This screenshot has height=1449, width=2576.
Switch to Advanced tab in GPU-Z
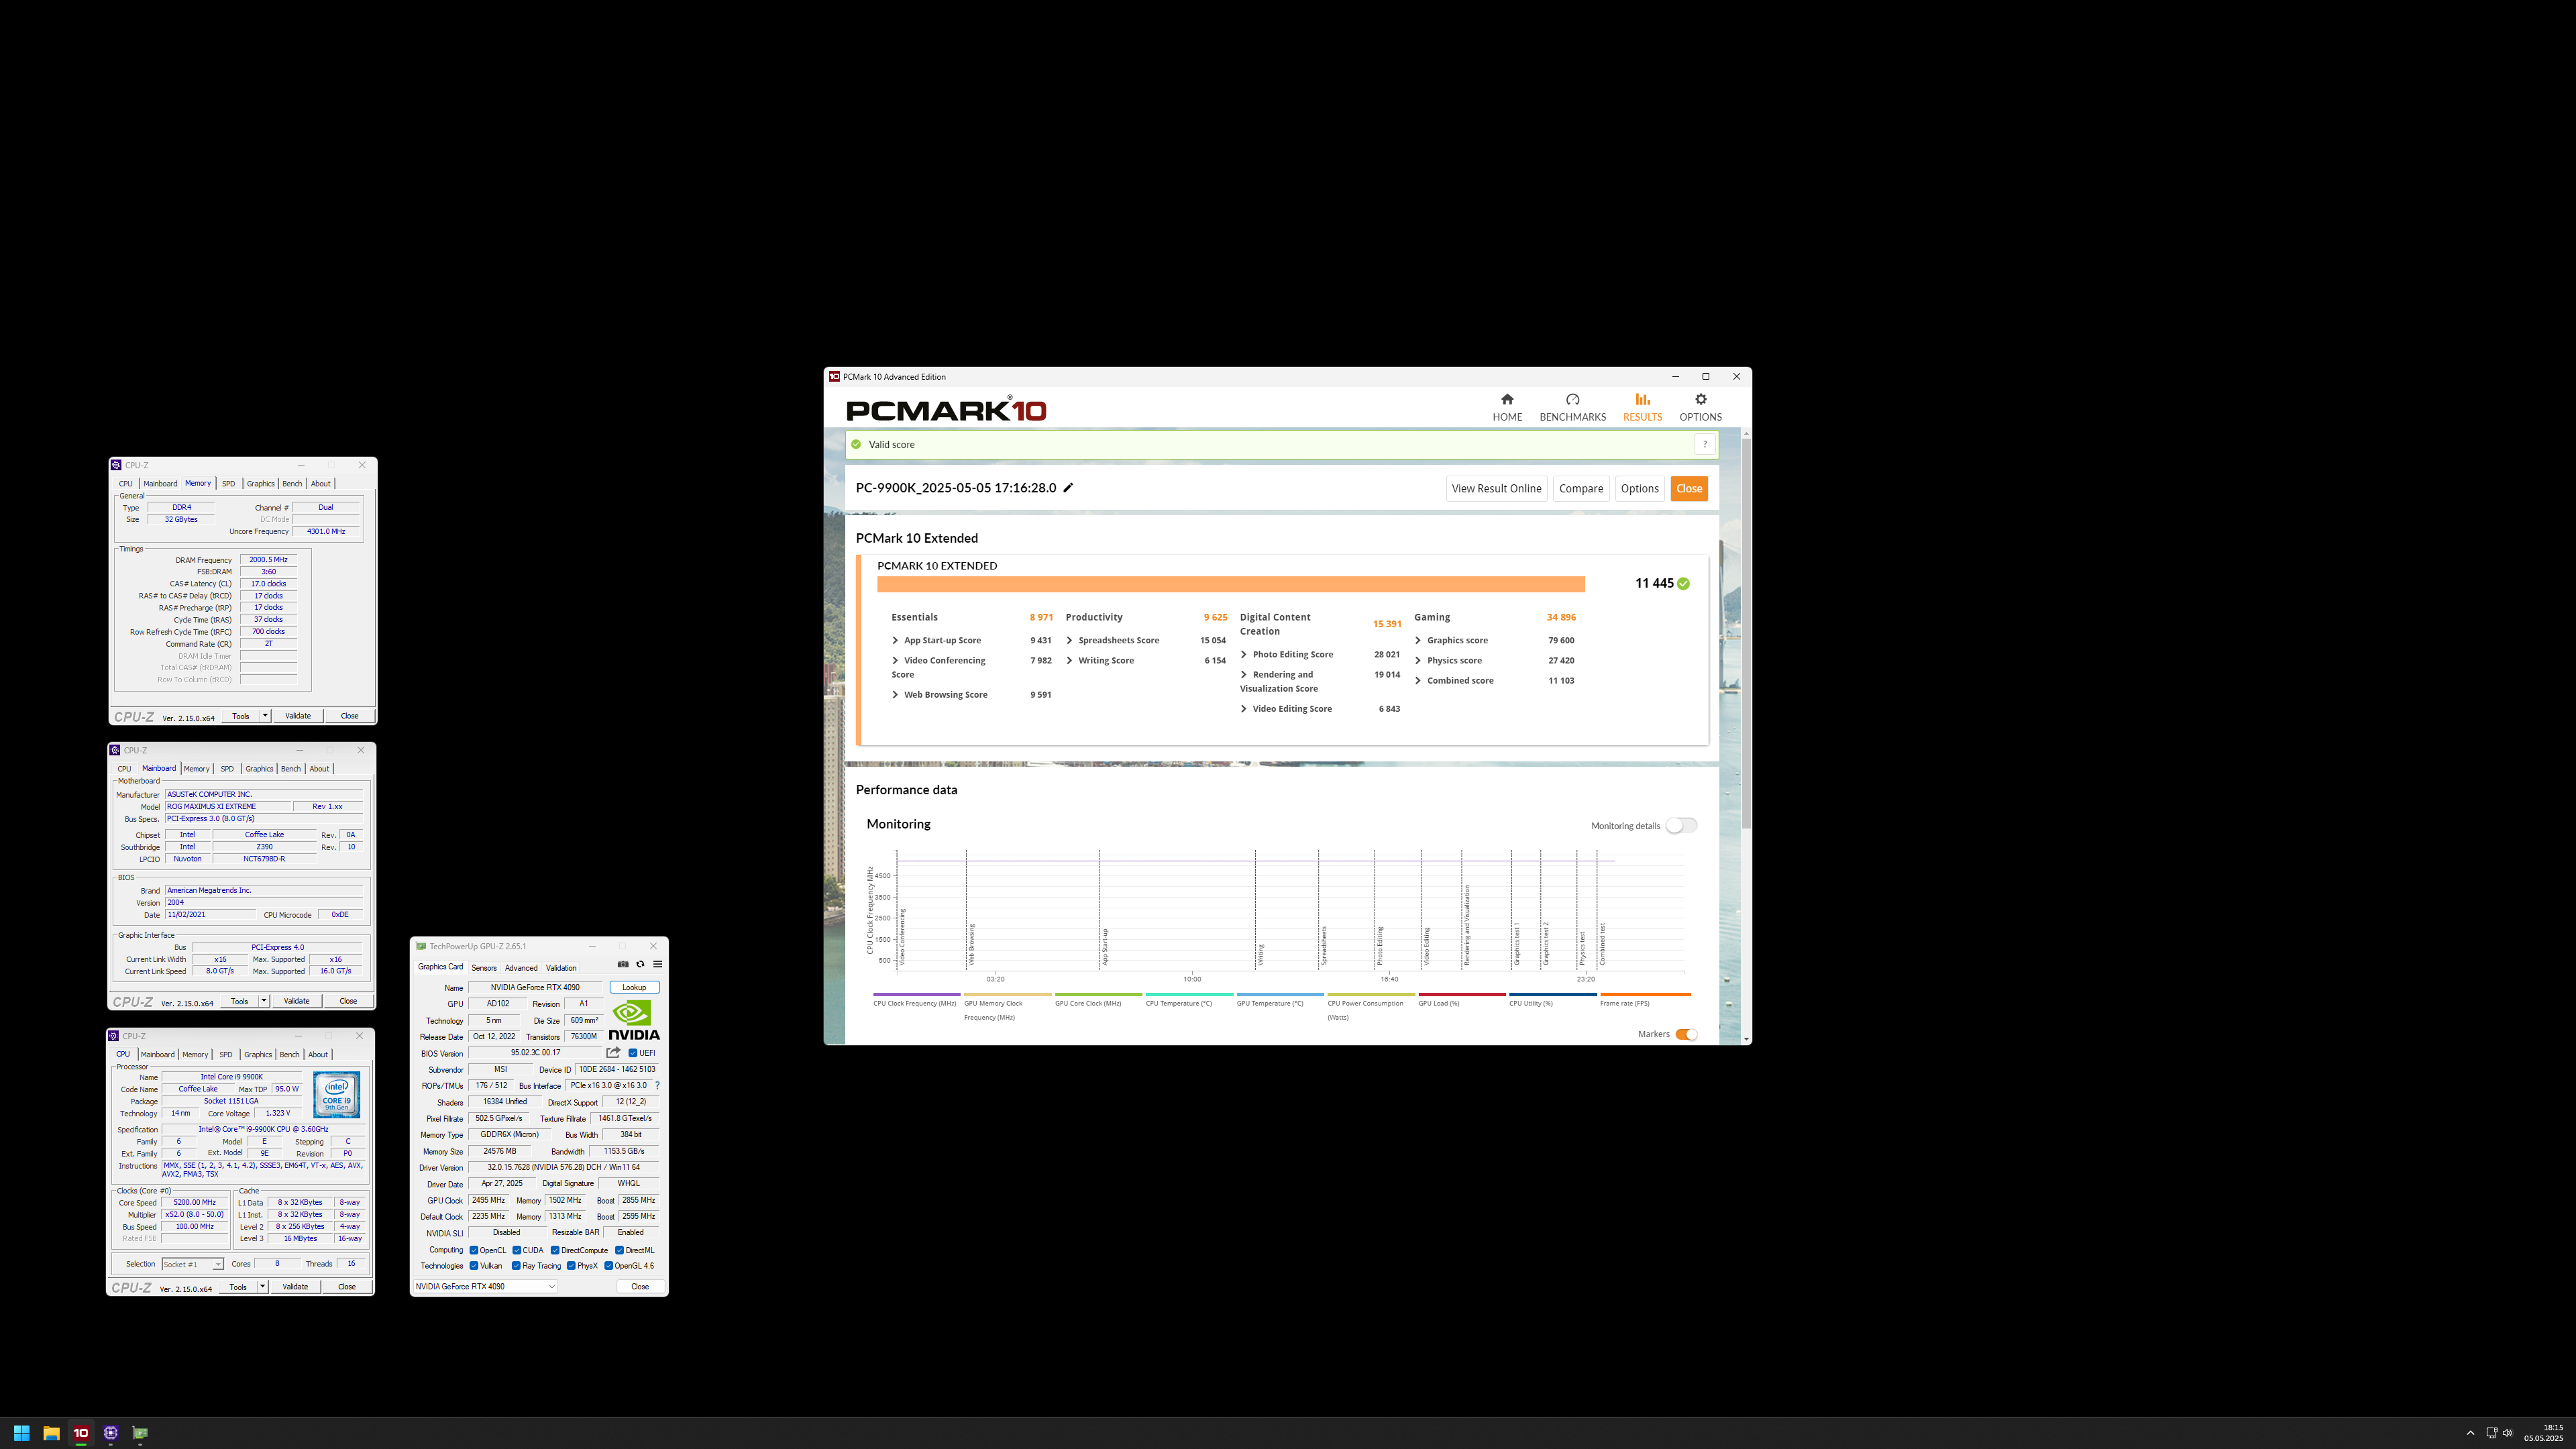click(x=521, y=968)
